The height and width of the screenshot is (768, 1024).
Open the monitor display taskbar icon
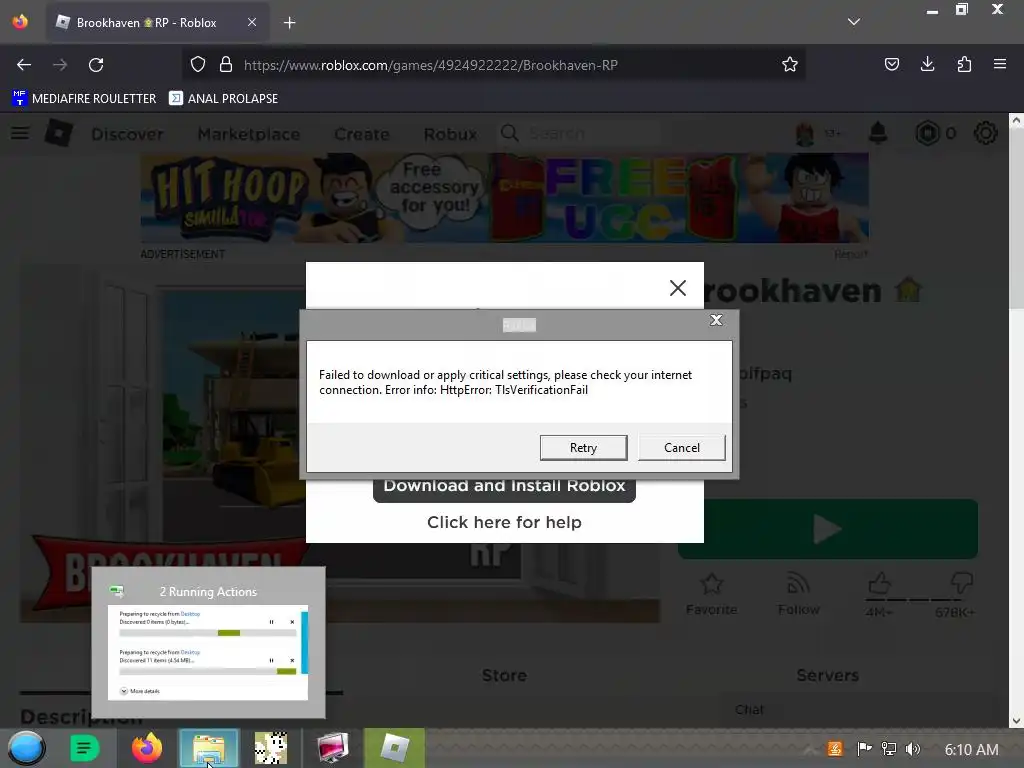tap(332, 748)
